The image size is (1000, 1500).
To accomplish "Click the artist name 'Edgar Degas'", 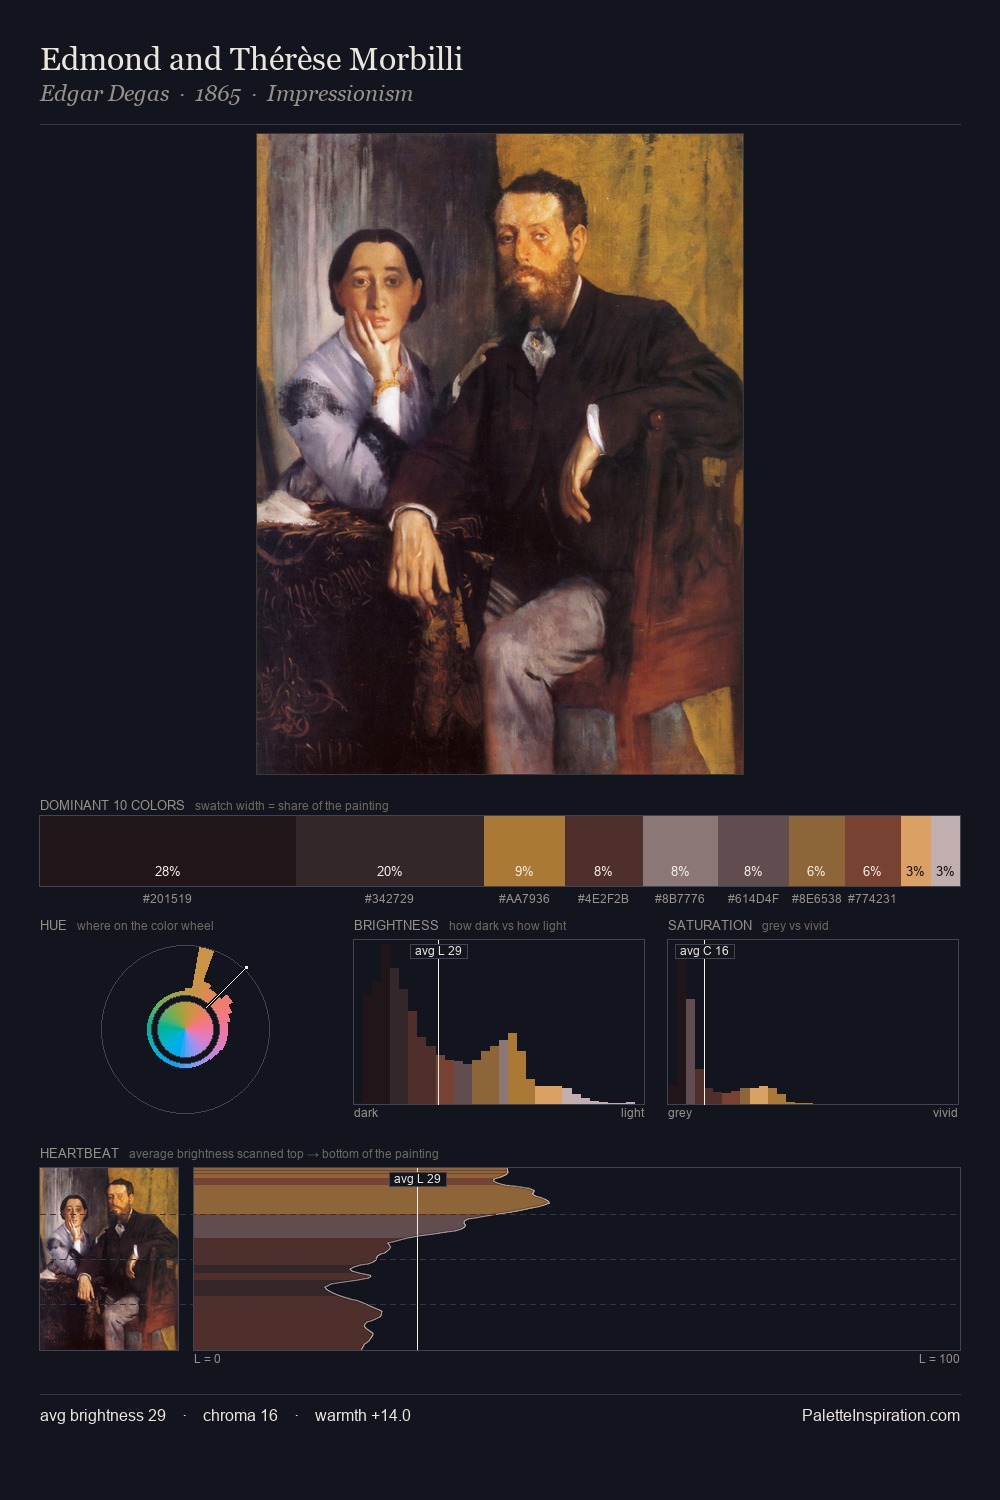I will pos(104,94).
